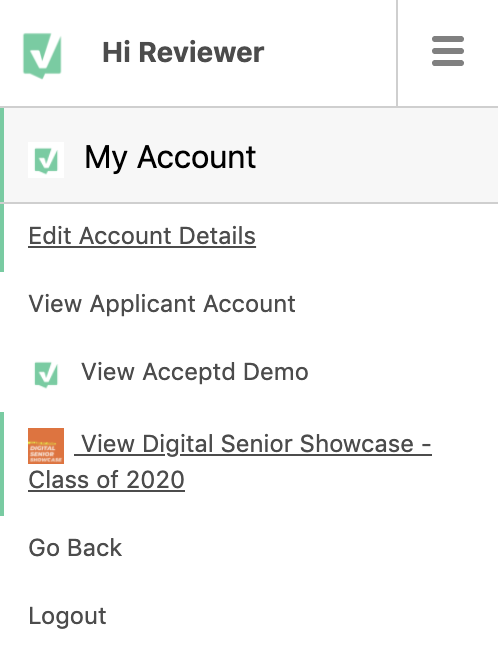This screenshot has width=498, height=654.
Task: Open Edit Account Details
Action: [x=142, y=236]
